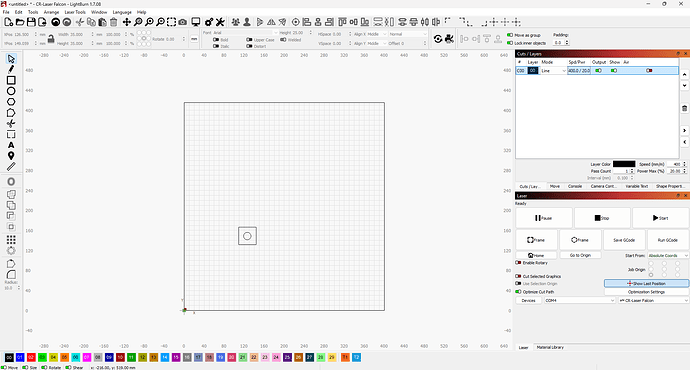Delete the layer with the Cuts panel trash icon
690x370 pixels.
[684, 108]
